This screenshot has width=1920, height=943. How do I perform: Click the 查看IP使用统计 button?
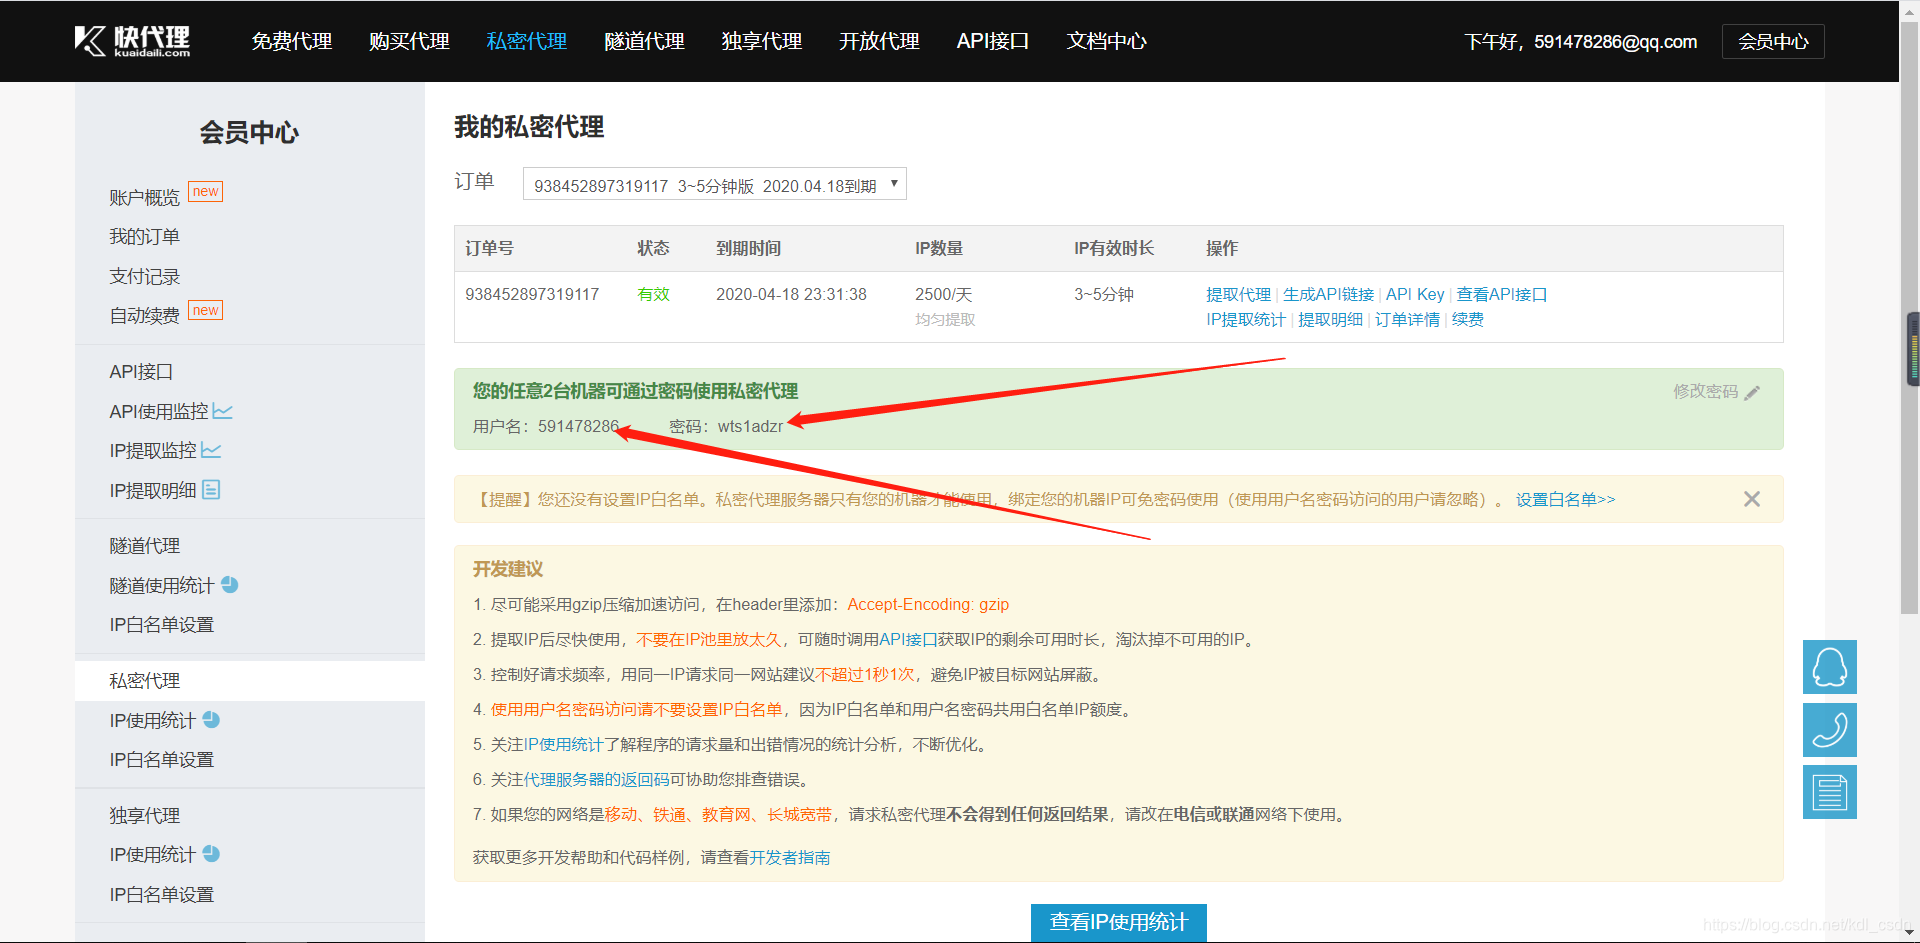point(1119,922)
